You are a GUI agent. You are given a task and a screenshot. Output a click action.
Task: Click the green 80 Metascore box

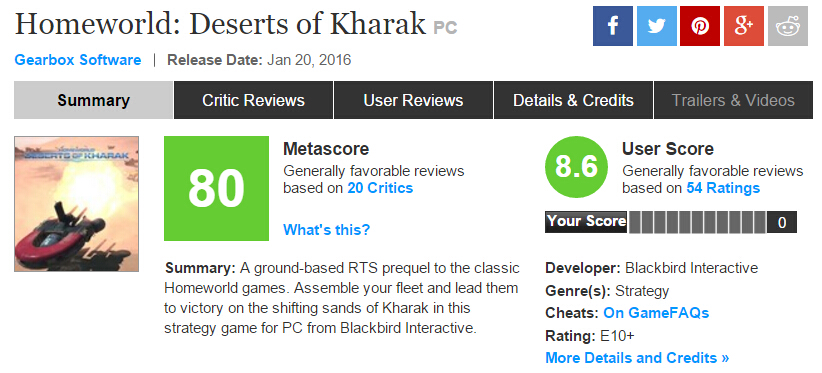click(x=216, y=189)
